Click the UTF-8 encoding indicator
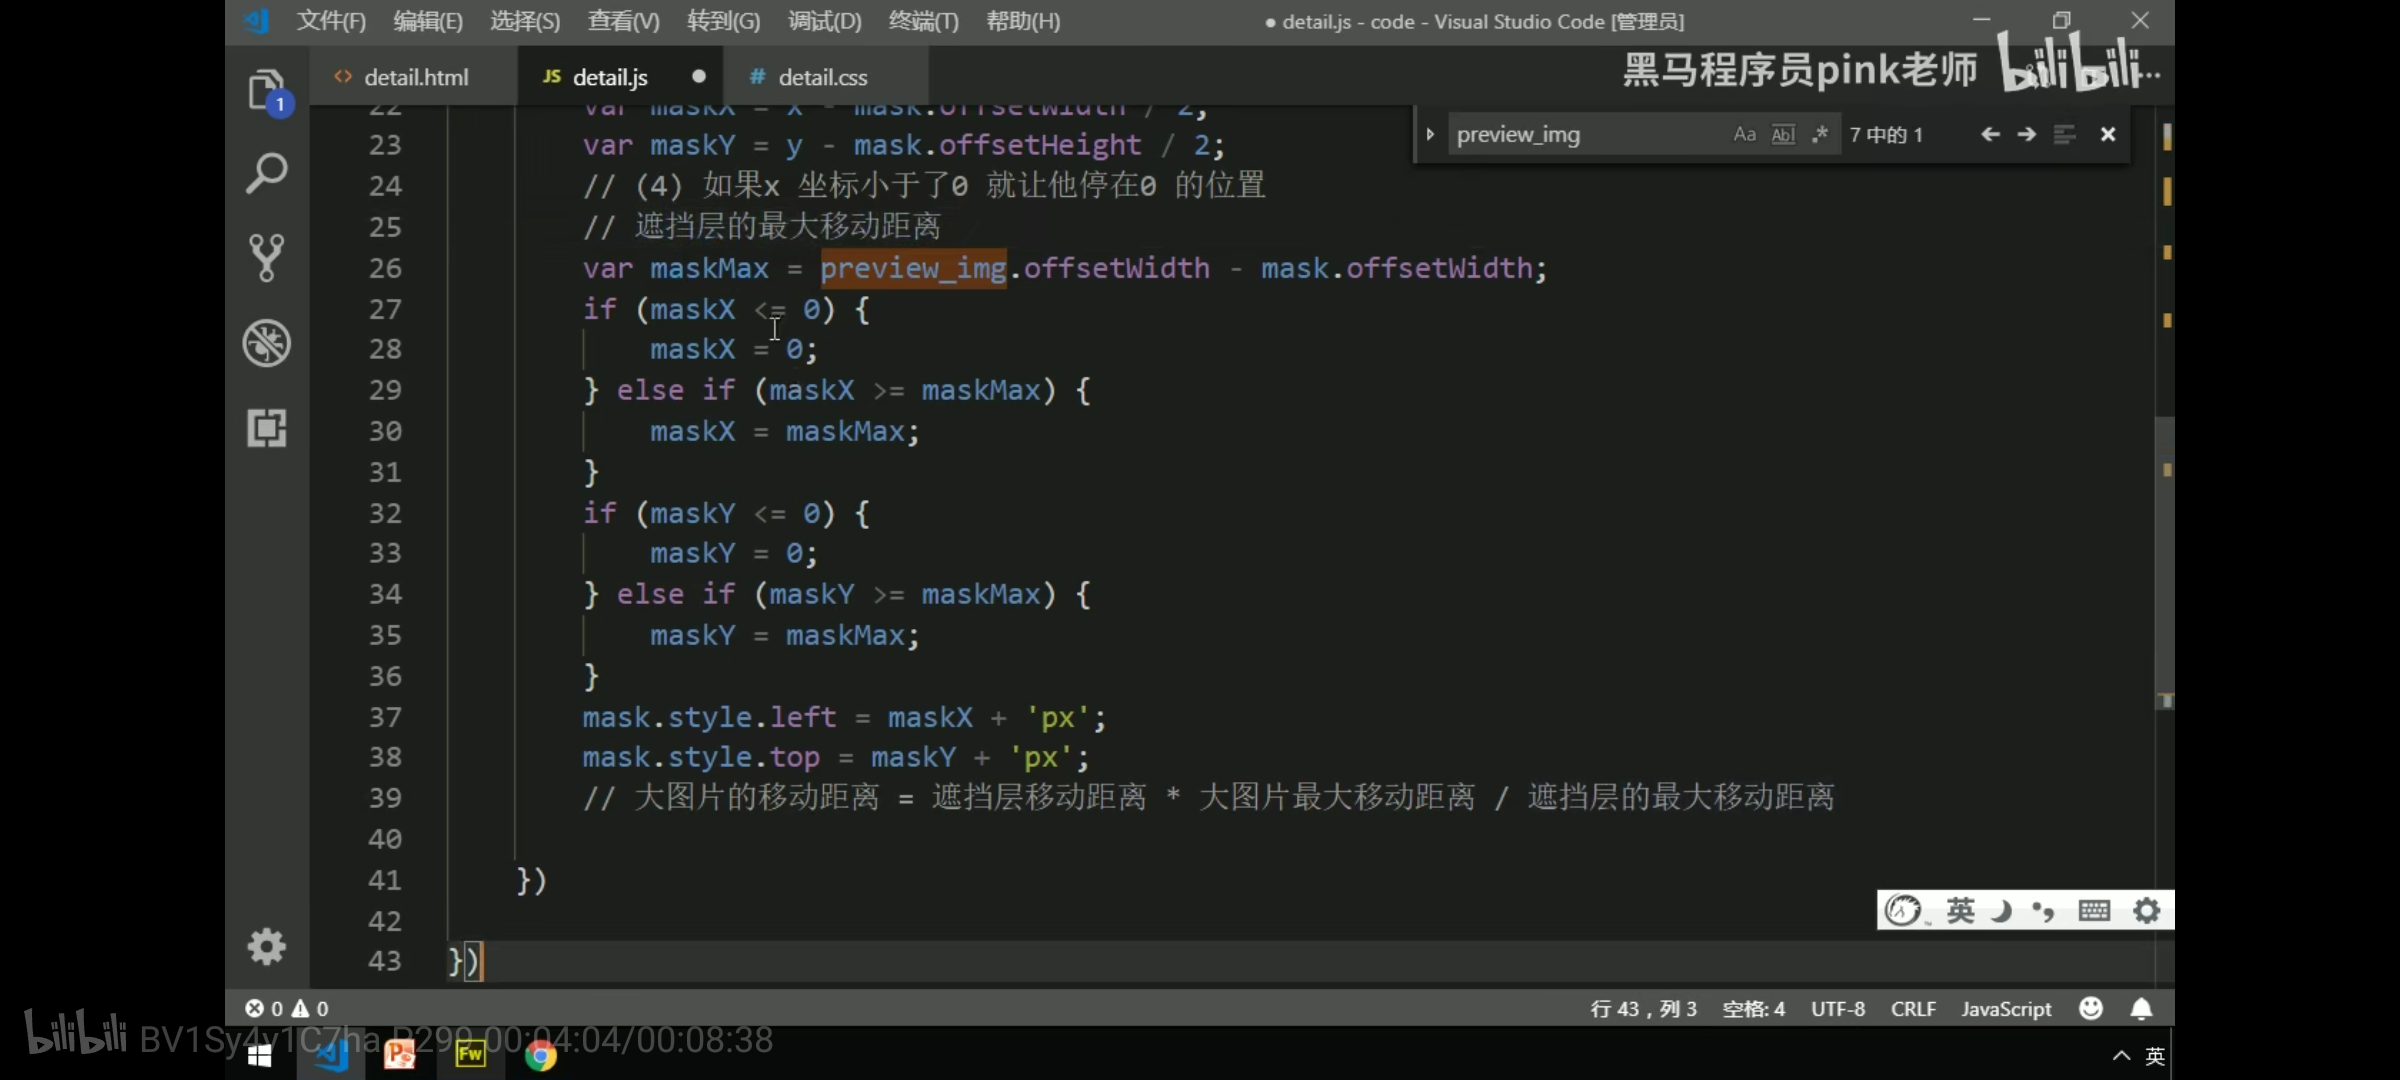2400x1080 pixels. point(1838,1009)
